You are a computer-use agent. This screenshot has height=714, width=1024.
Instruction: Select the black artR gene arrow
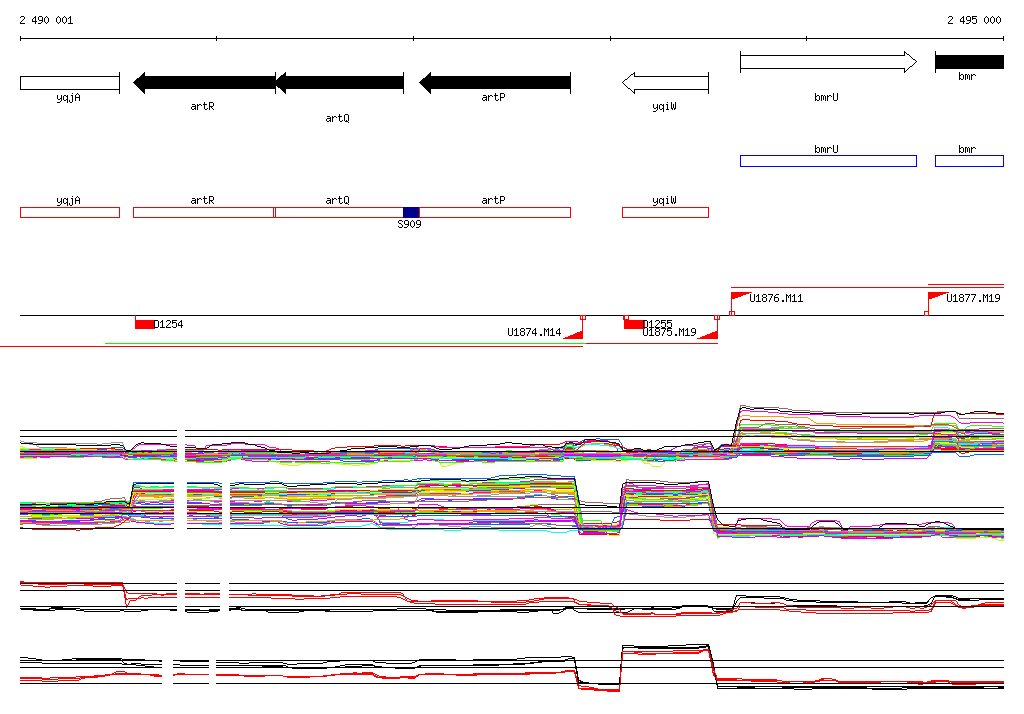click(204, 83)
